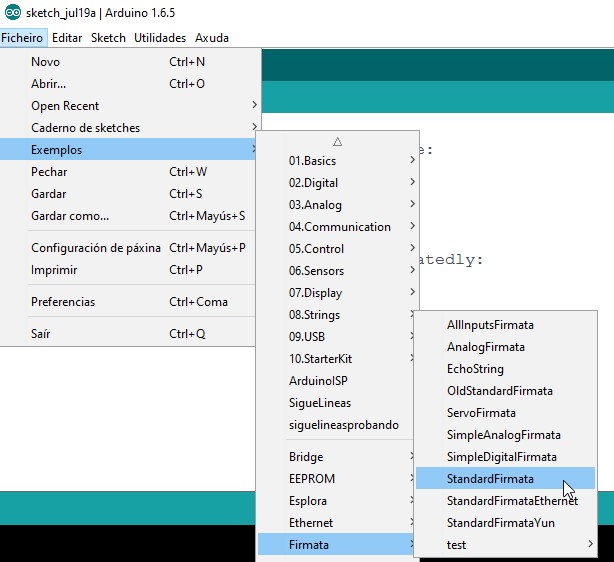
Task: Click the Arduino logo icon in title bar
Action: tap(10, 12)
